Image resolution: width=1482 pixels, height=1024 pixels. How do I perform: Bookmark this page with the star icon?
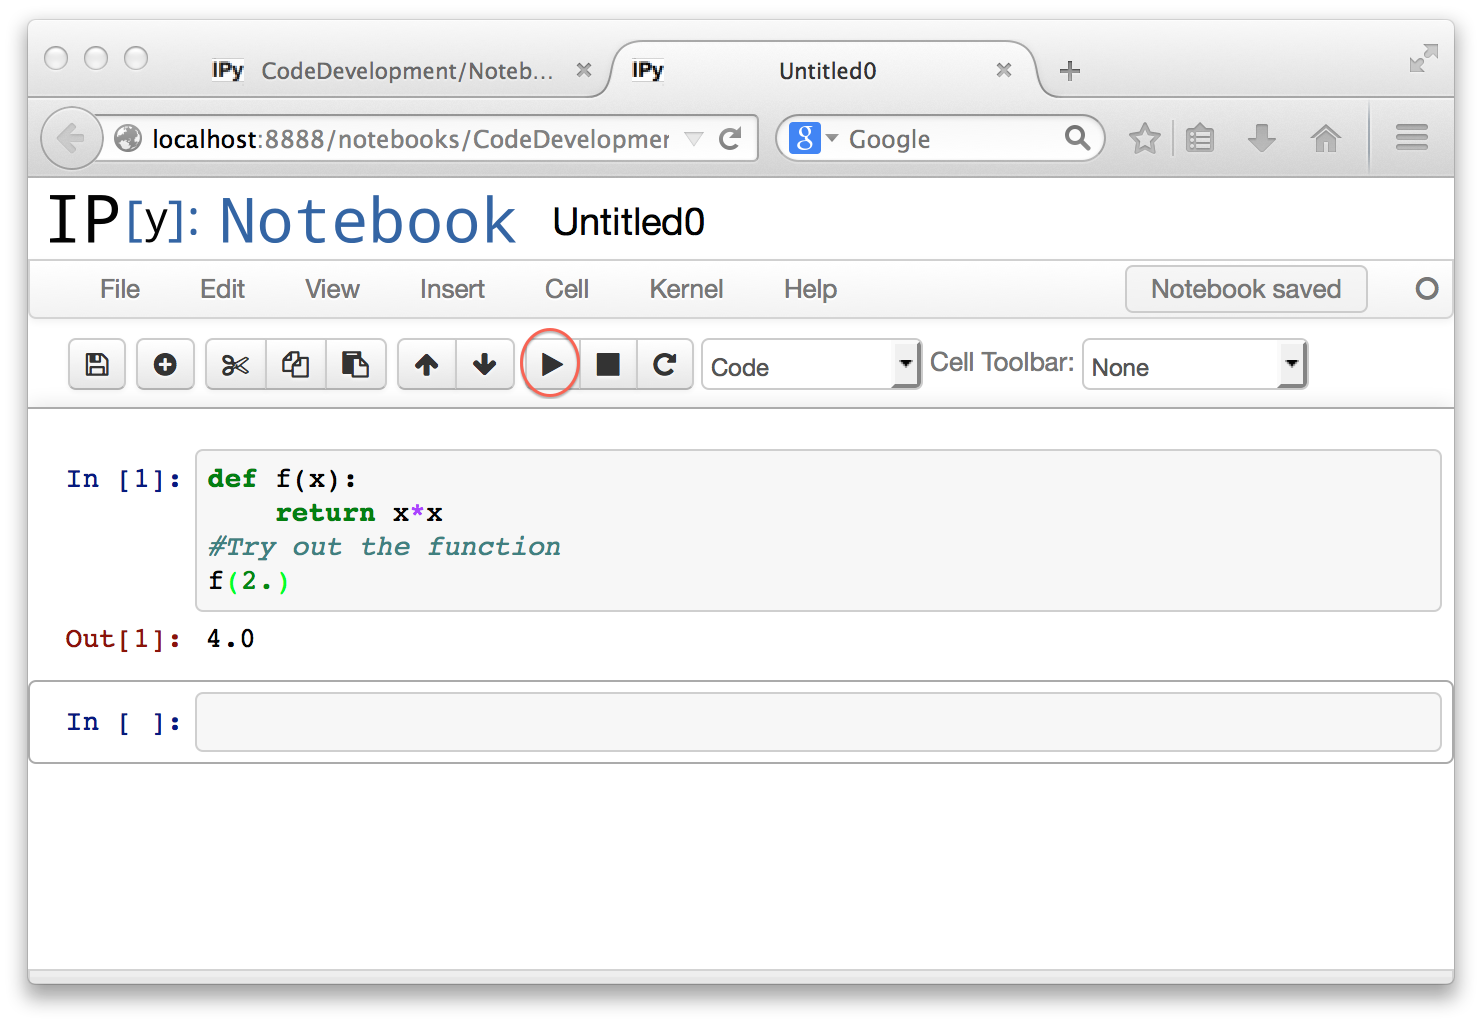[1144, 138]
